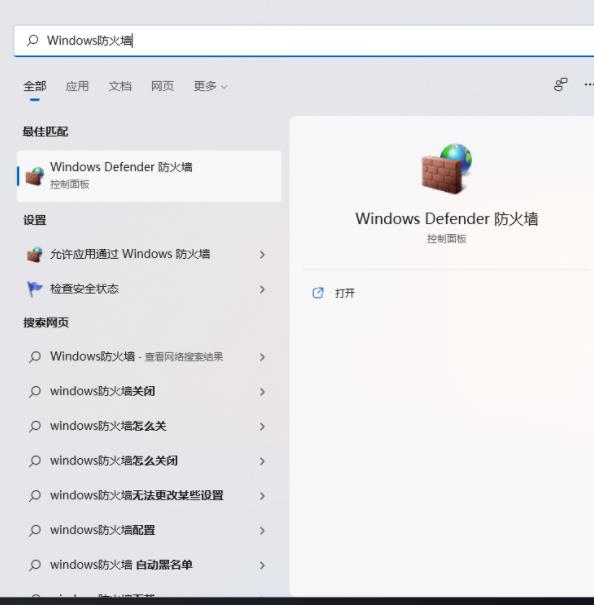This screenshot has width=594, height=605.
Task: Click search icon beside windows防火墙怎么关闭
Action: pyautogui.click(x=35, y=461)
